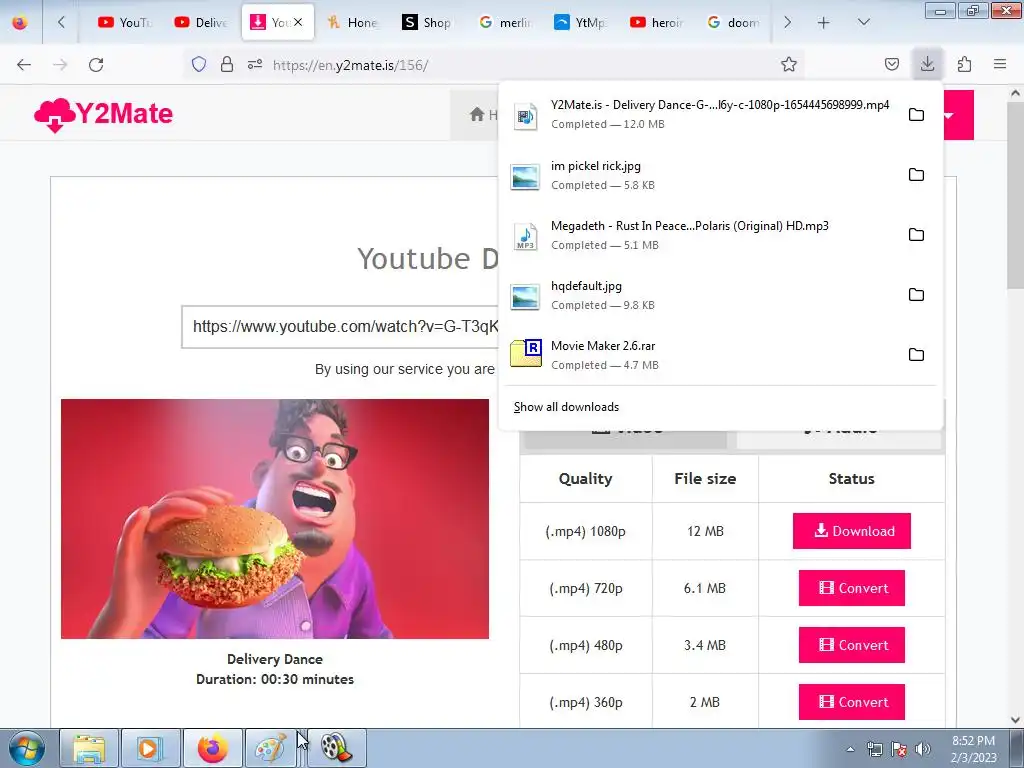The width and height of the screenshot is (1024, 768).
Task: Show Movie Maker 2.6.rar in folder
Action: 916,355
